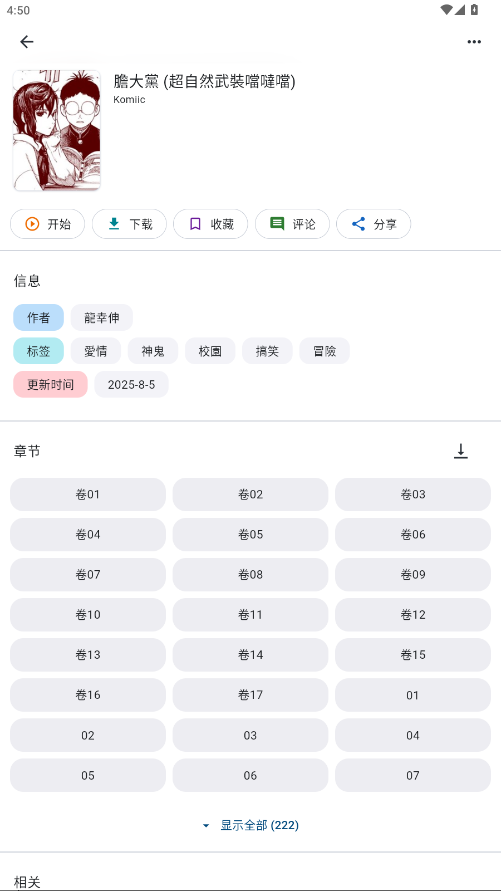Select the 冒險 tag
Image resolution: width=501 pixels, height=891 pixels.
(x=324, y=351)
